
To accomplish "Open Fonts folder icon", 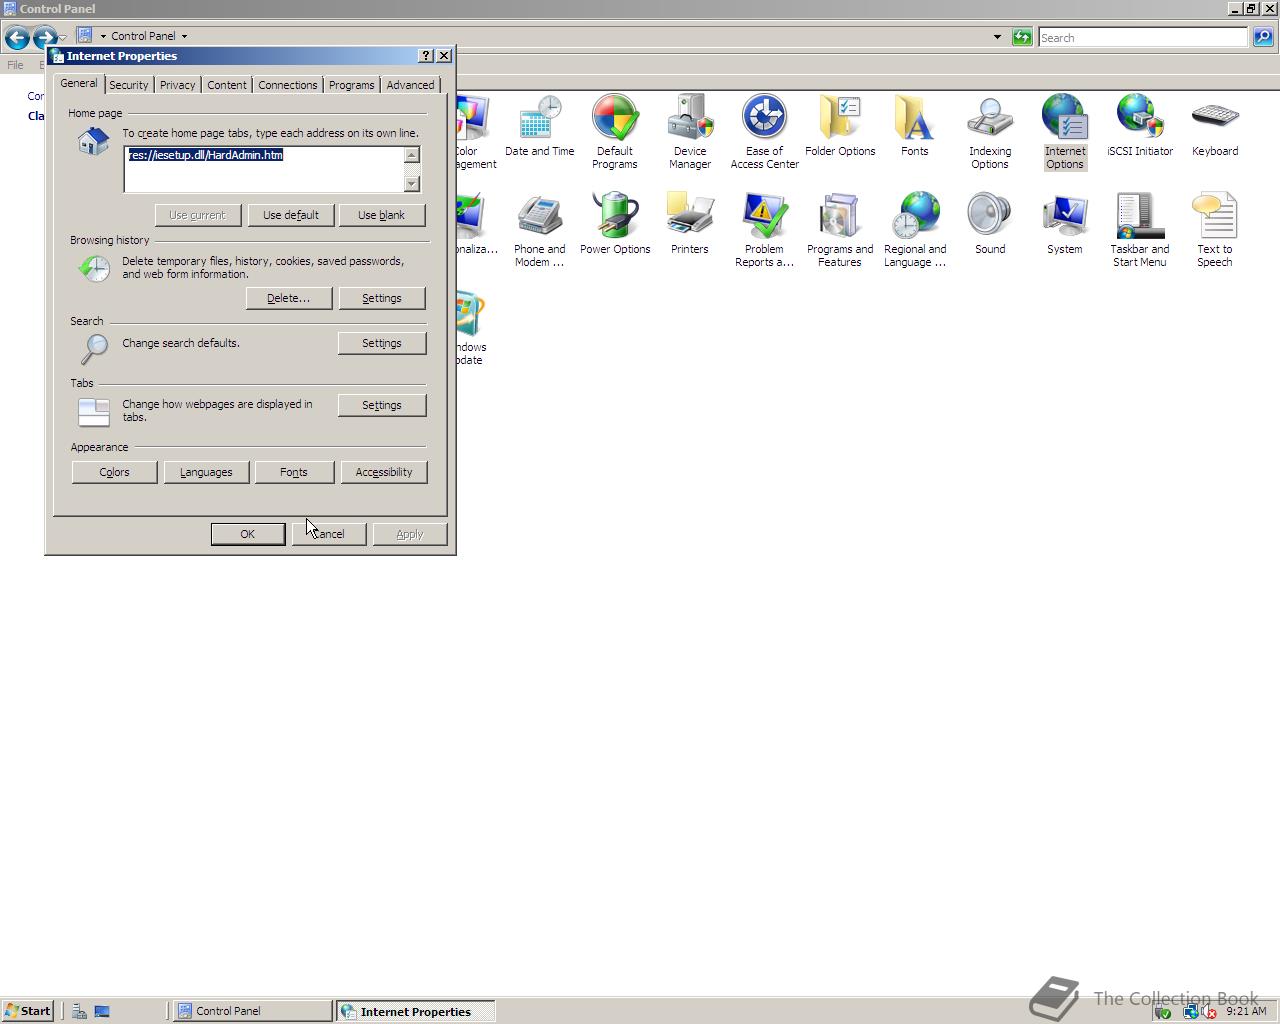I will coord(915,126).
